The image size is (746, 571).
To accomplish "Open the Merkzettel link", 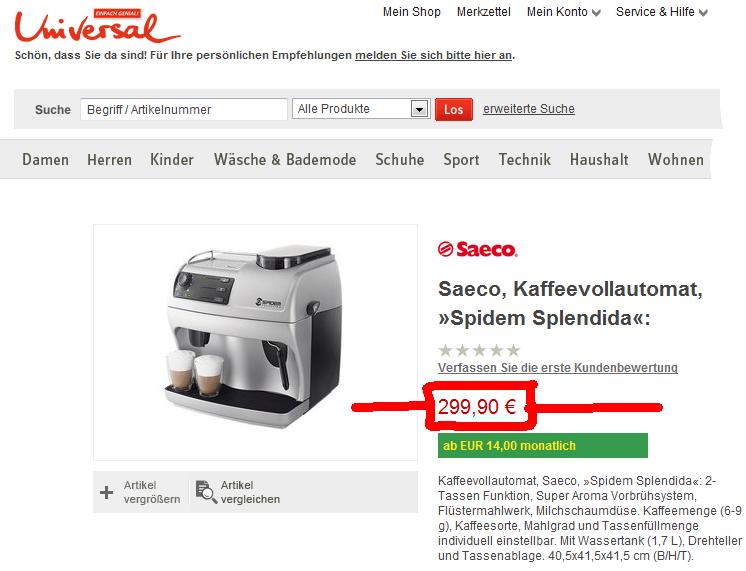I will coord(483,12).
